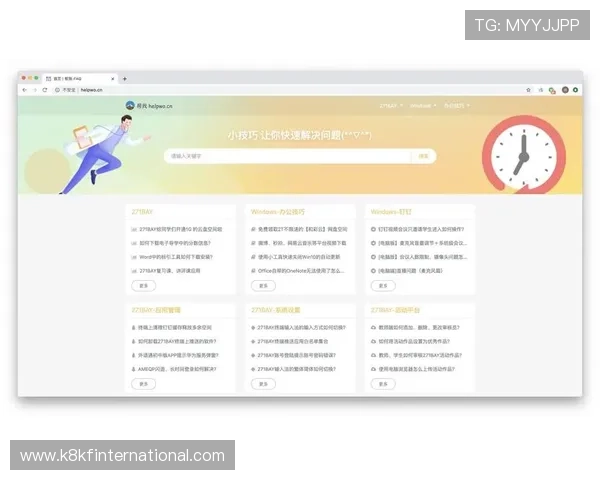Click 更多 button in the 271BAY card
Viewport: 600px width, 480px height.
point(143,285)
